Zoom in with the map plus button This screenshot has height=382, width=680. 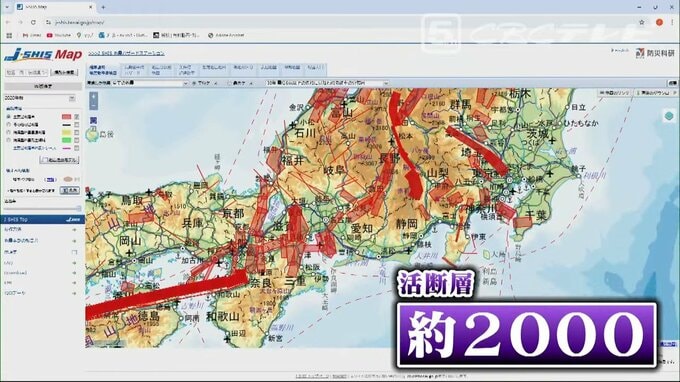point(93,98)
